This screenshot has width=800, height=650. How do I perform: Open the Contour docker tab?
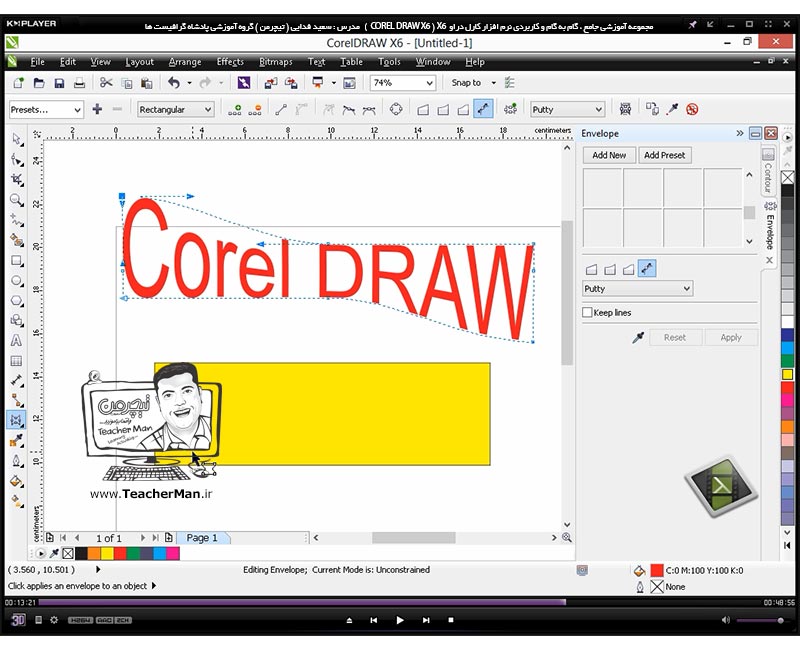coord(768,170)
